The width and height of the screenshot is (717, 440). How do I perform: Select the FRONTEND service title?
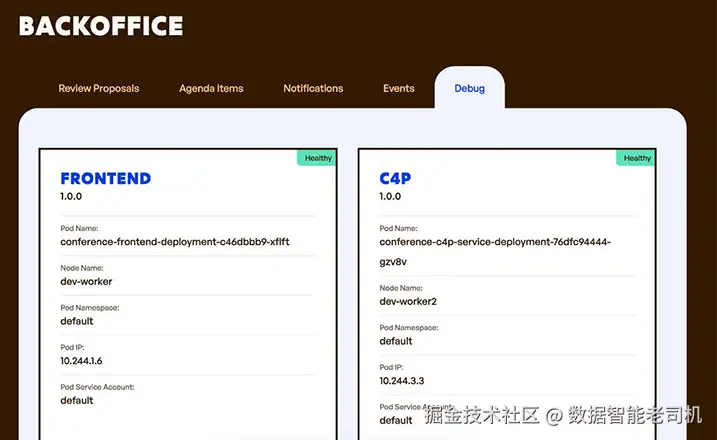[106, 178]
